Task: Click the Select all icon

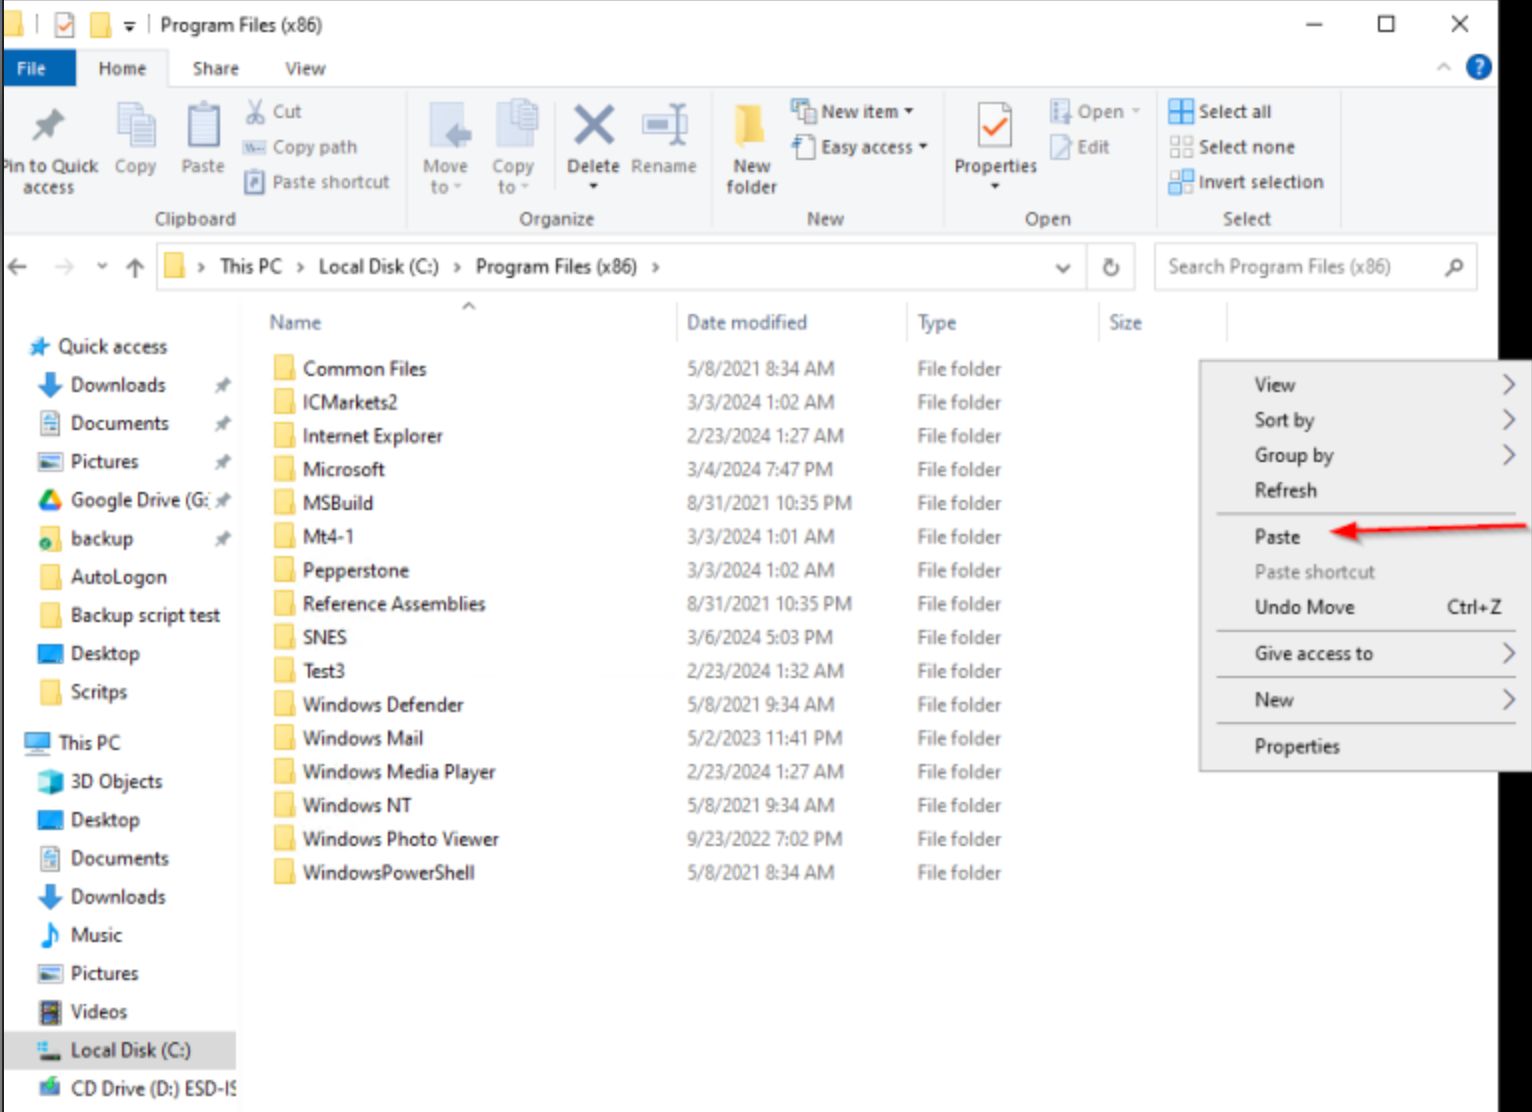Action: (1181, 111)
